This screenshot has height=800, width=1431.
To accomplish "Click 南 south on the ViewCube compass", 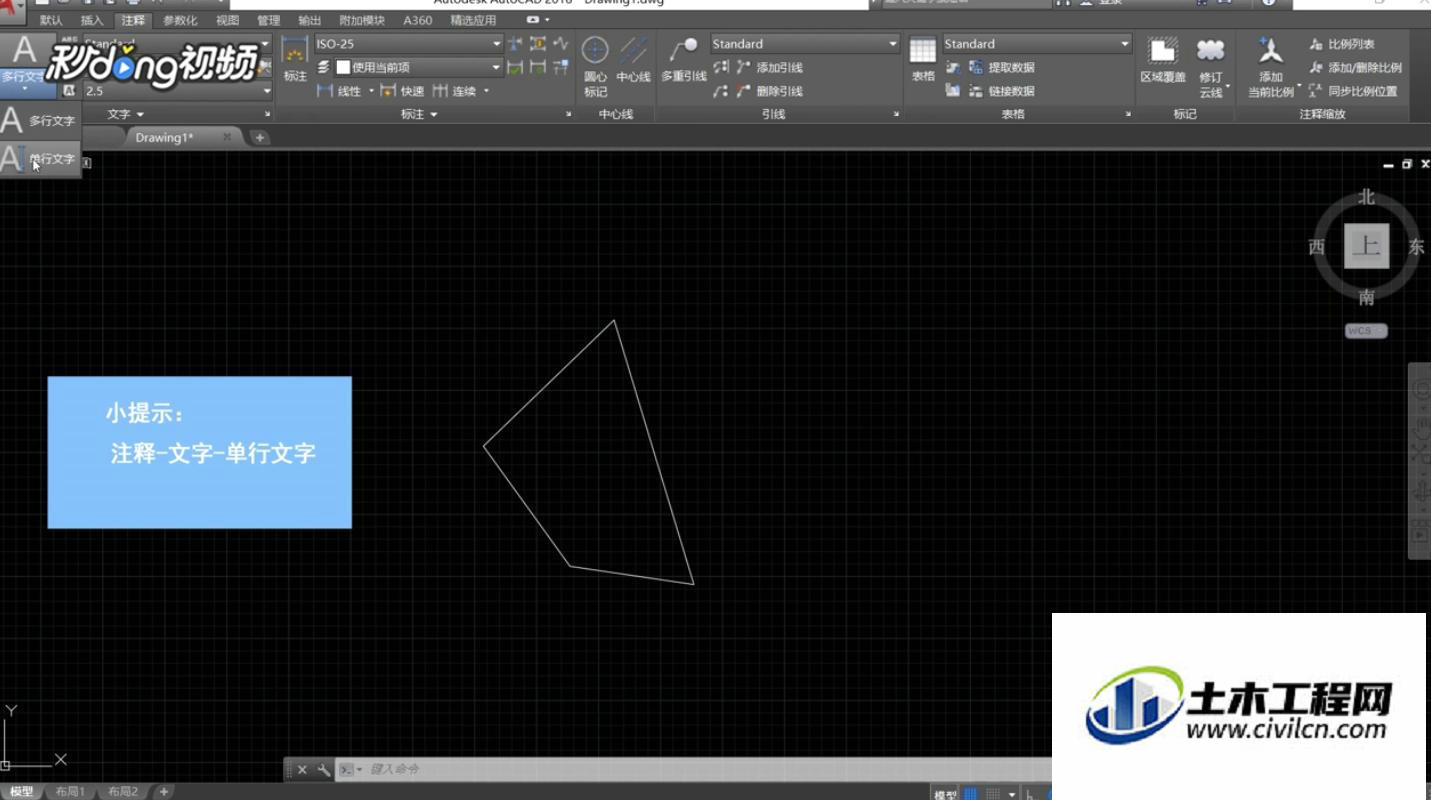I will pos(1366,297).
